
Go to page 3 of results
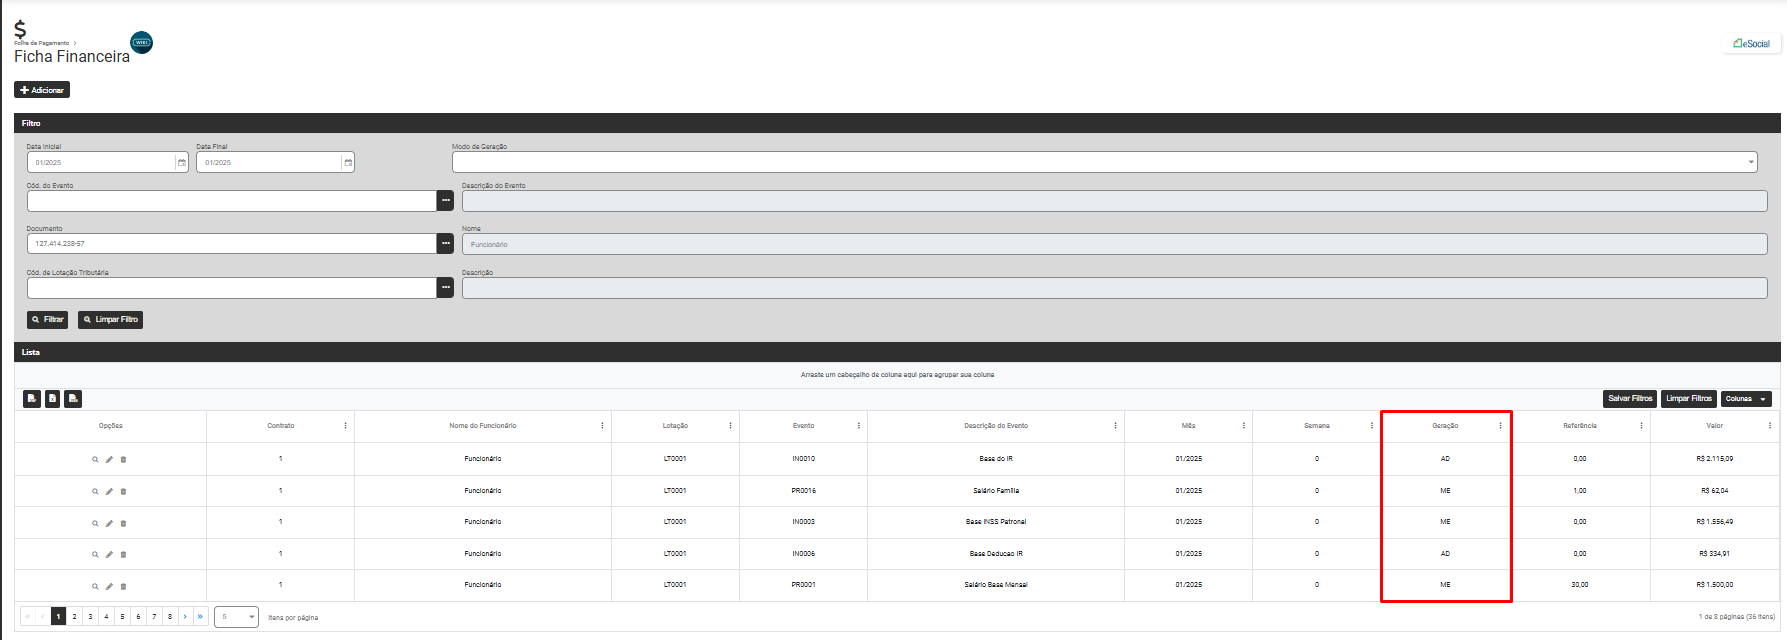[90, 617]
